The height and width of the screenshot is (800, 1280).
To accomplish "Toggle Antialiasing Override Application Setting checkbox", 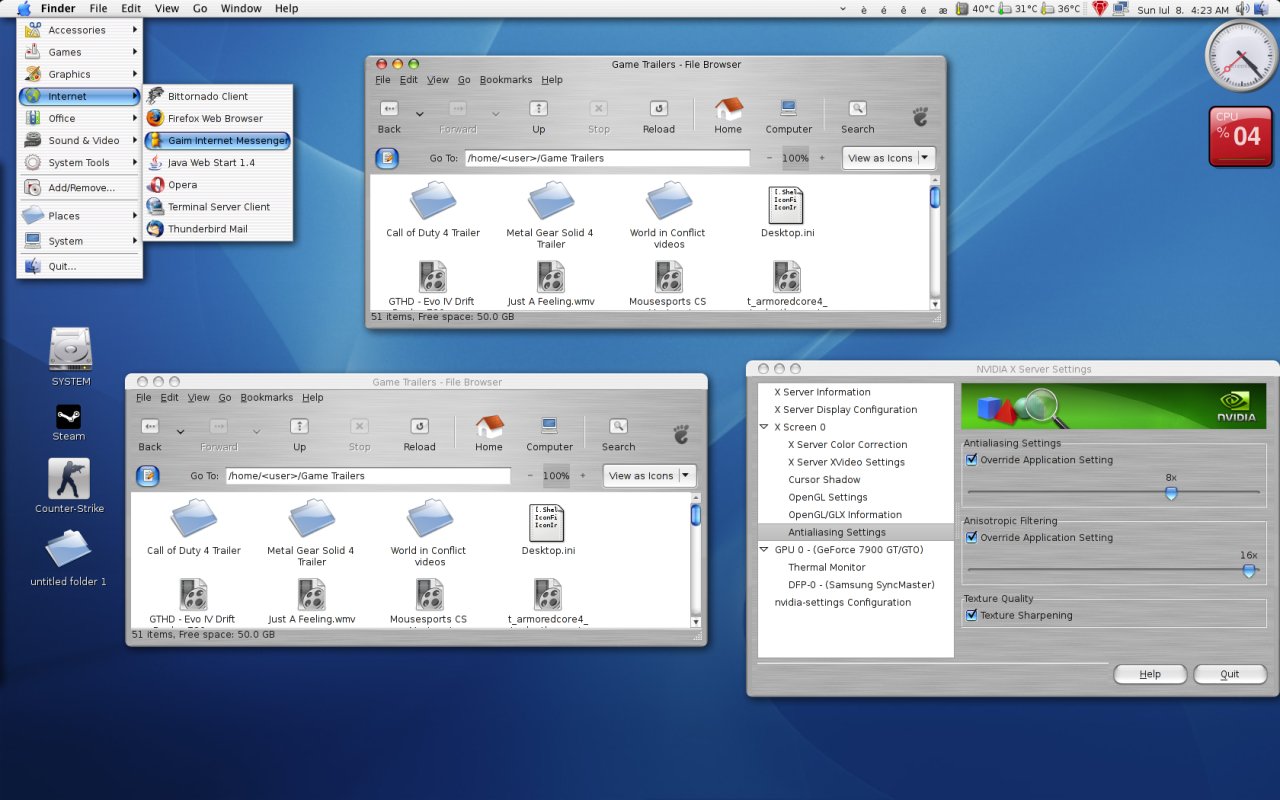I will [x=971, y=460].
